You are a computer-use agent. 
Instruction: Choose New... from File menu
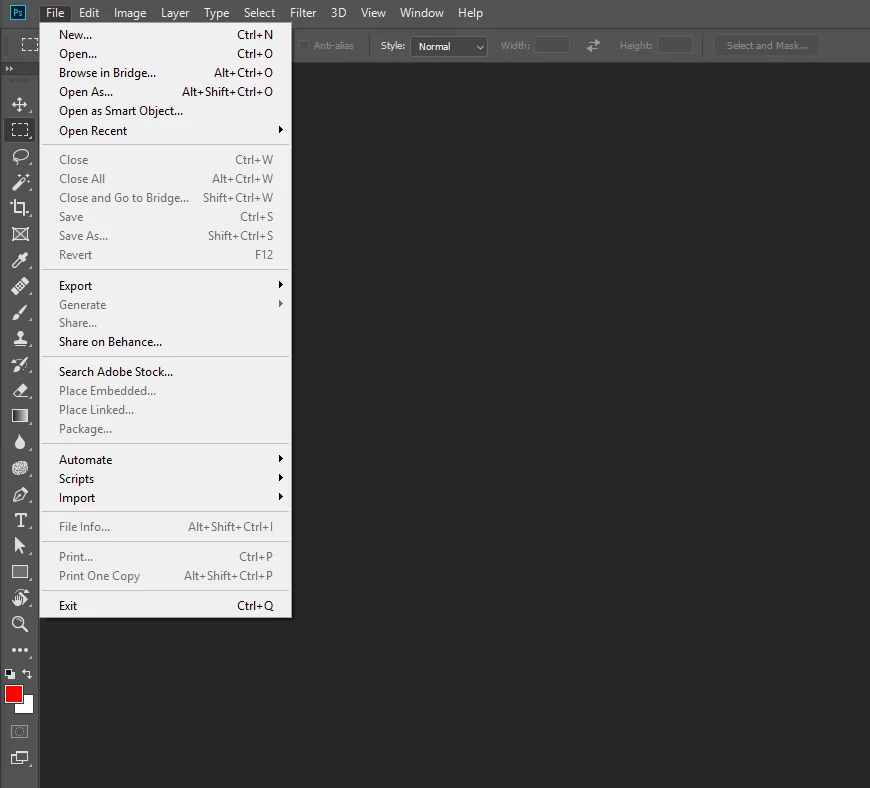[x=166, y=34]
